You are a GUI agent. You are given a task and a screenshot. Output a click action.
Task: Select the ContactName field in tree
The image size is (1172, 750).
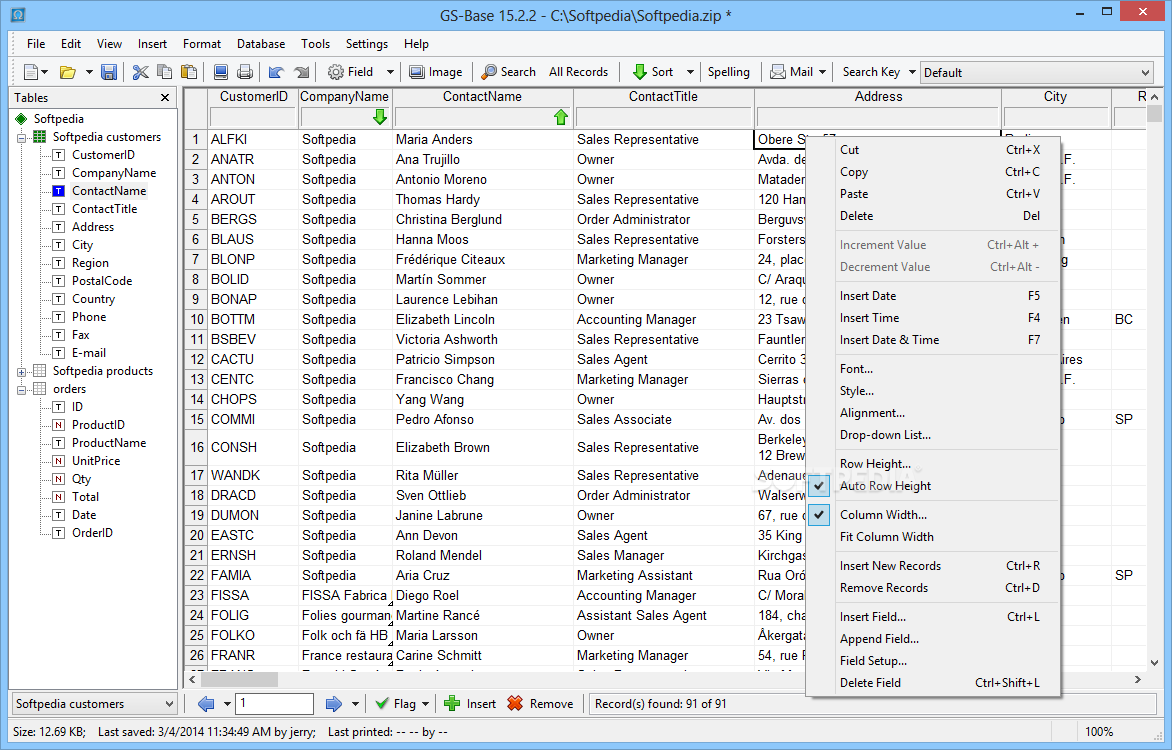(x=109, y=191)
